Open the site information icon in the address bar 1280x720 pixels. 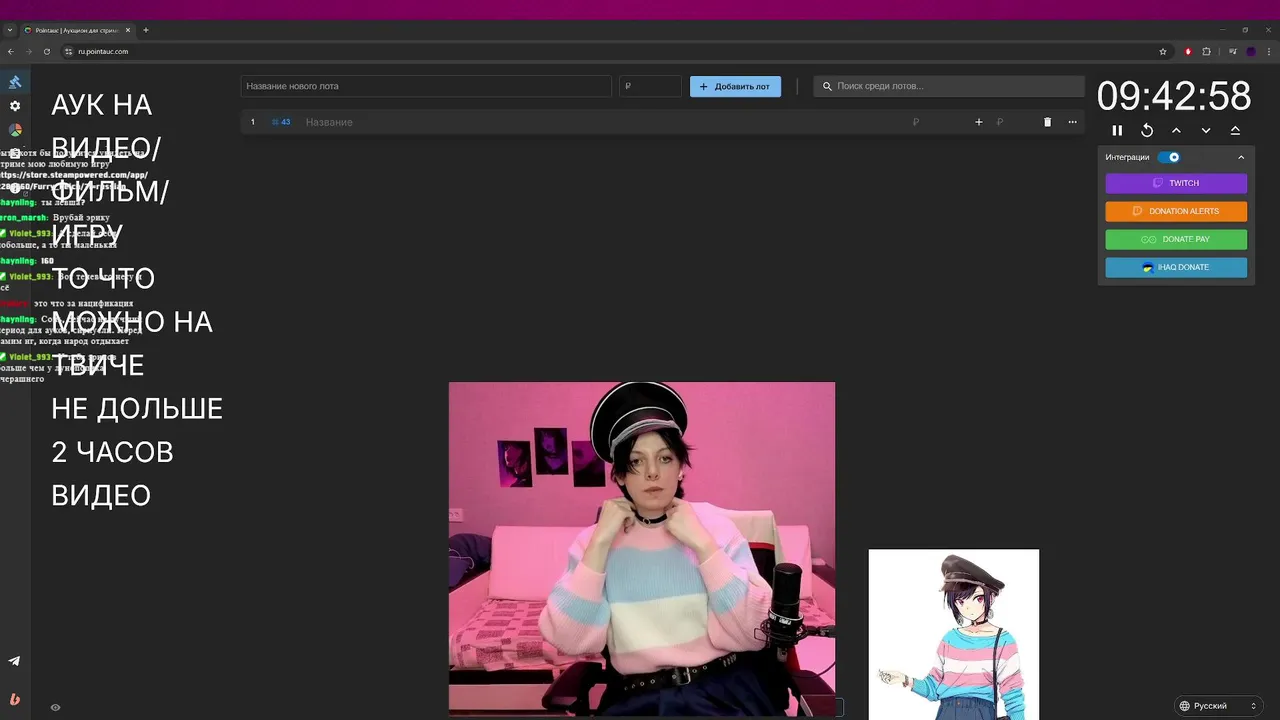pos(69,51)
